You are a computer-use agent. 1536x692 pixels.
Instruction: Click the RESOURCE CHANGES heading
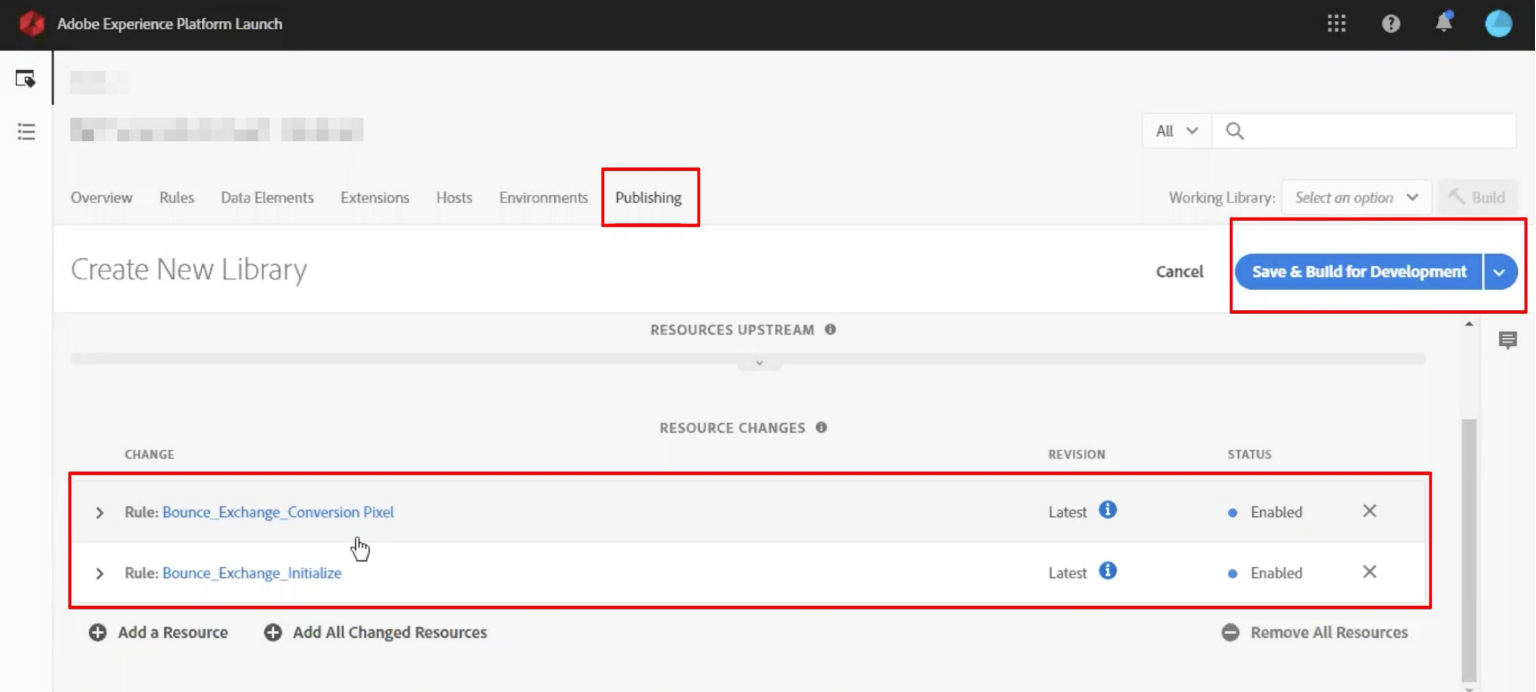click(732, 428)
